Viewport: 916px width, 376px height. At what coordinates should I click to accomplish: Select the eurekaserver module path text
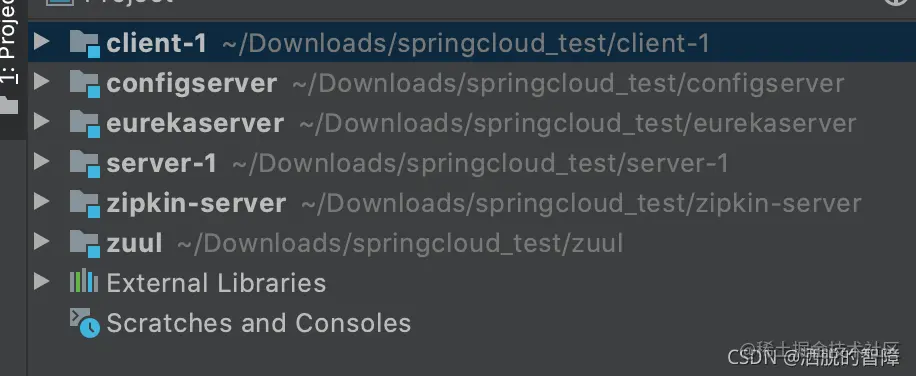(x=578, y=123)
